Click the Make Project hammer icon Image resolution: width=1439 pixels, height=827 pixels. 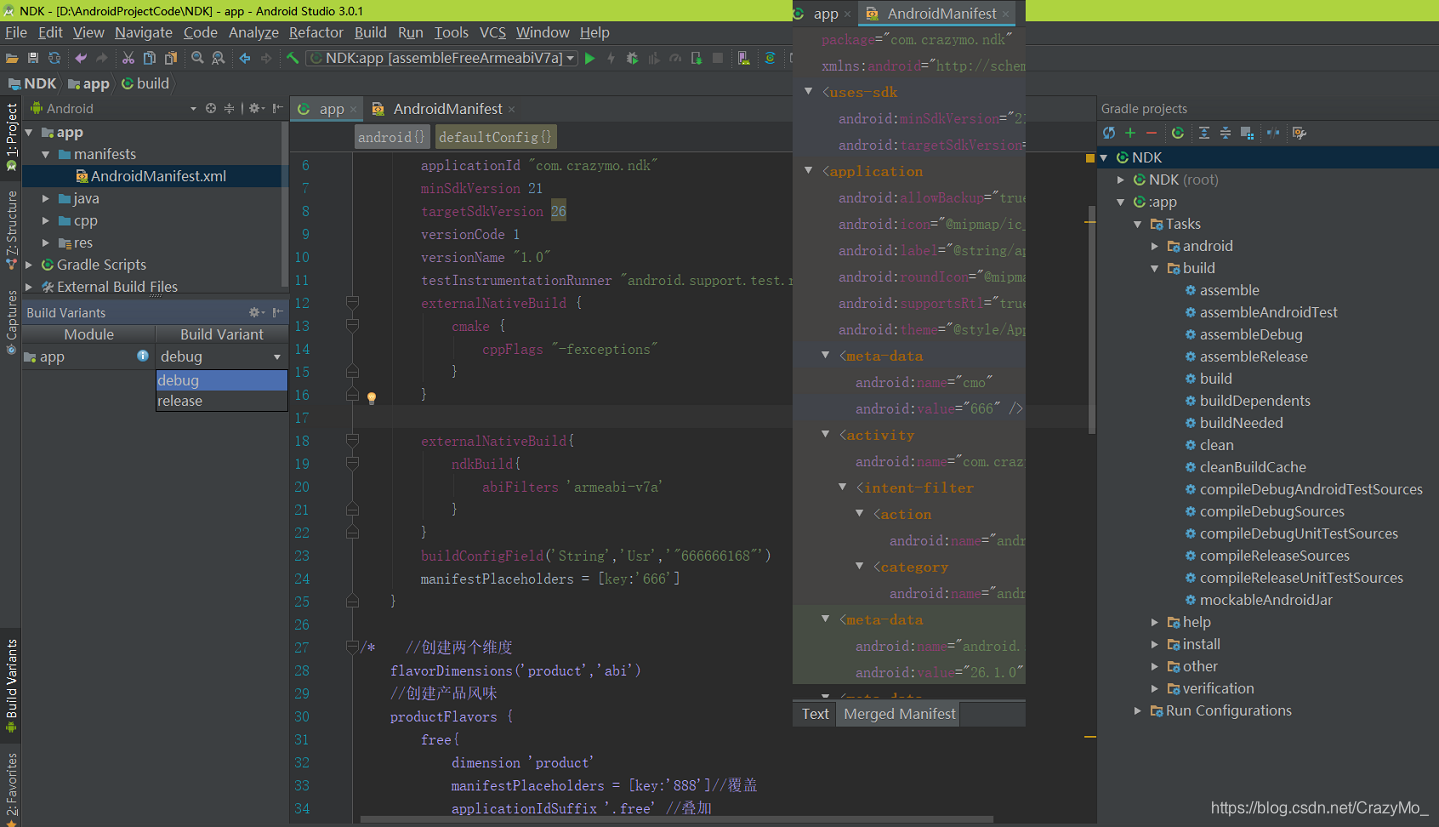292,58
